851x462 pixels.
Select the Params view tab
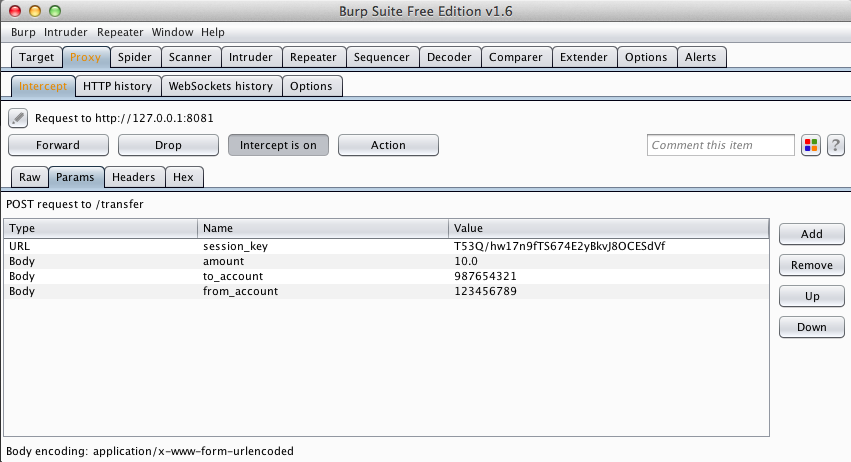tap(75, 177)
